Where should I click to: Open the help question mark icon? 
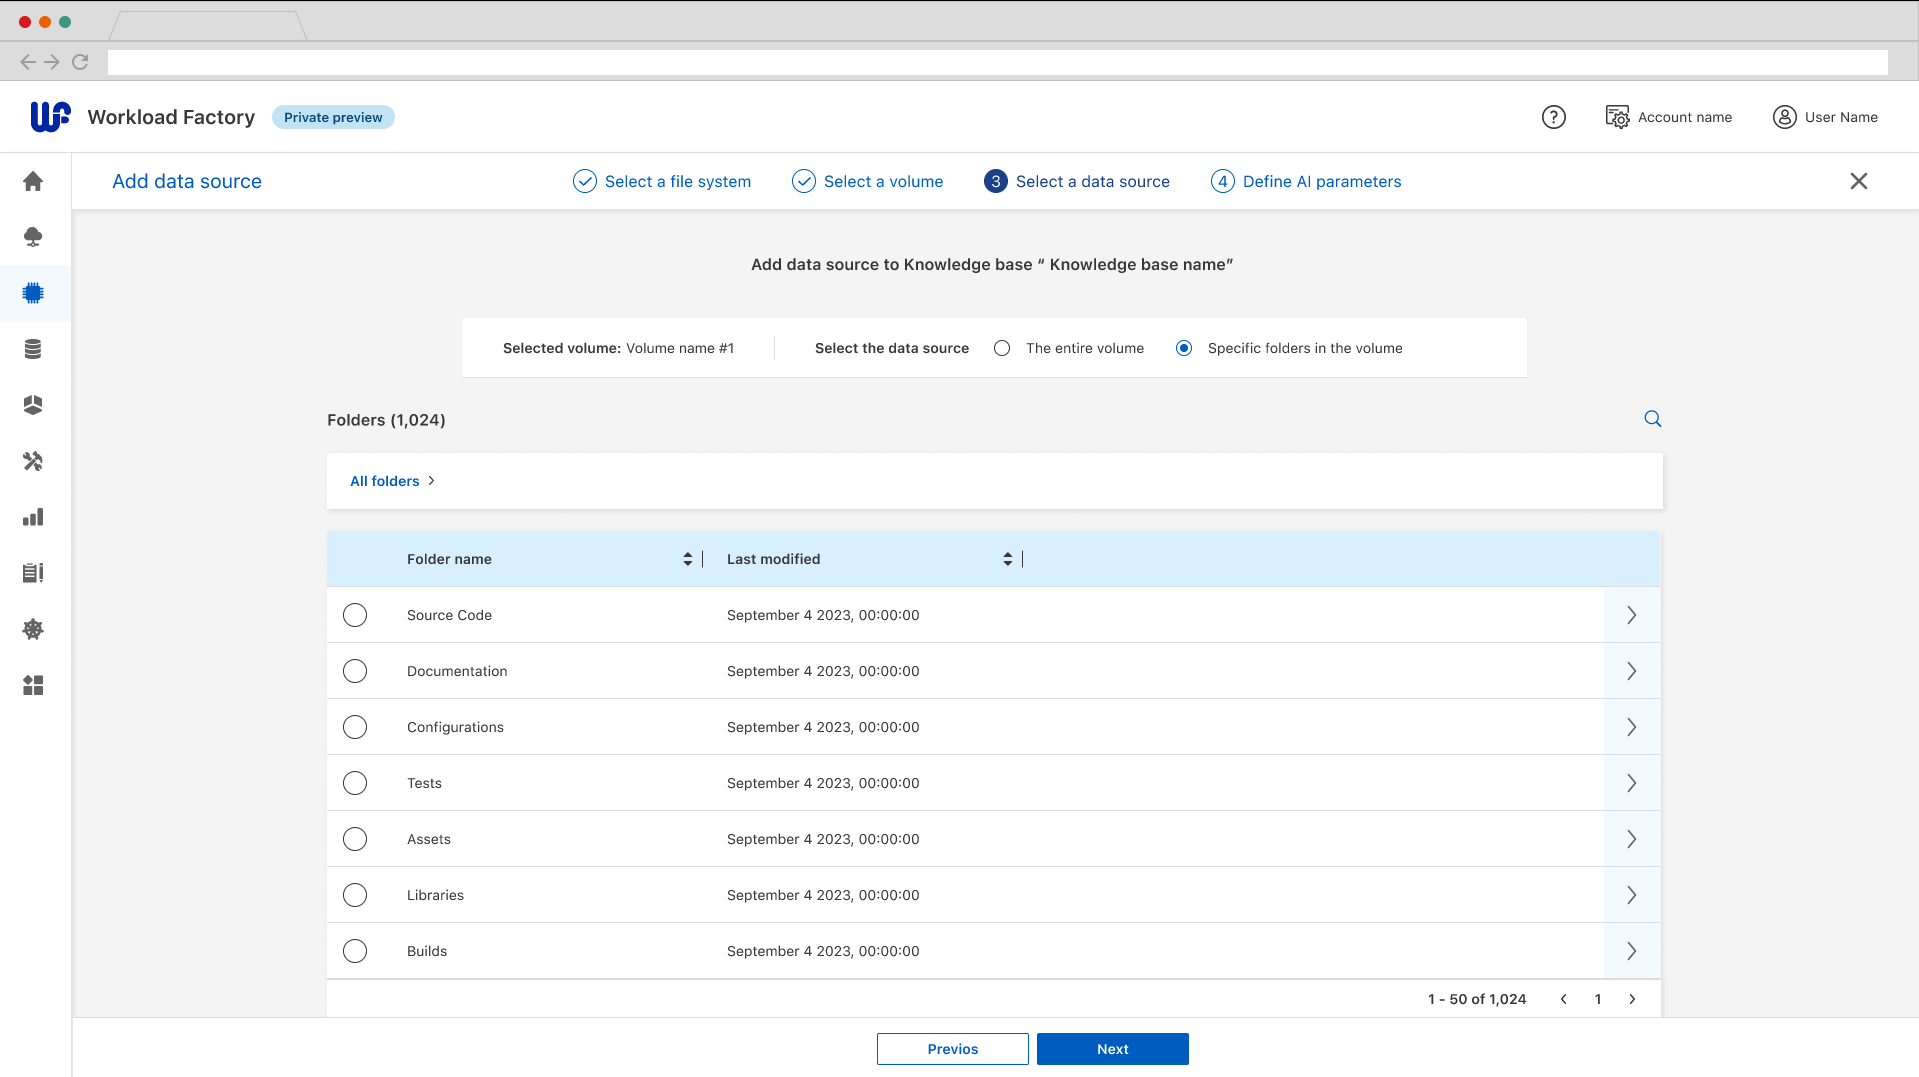tap(1553, 117)
